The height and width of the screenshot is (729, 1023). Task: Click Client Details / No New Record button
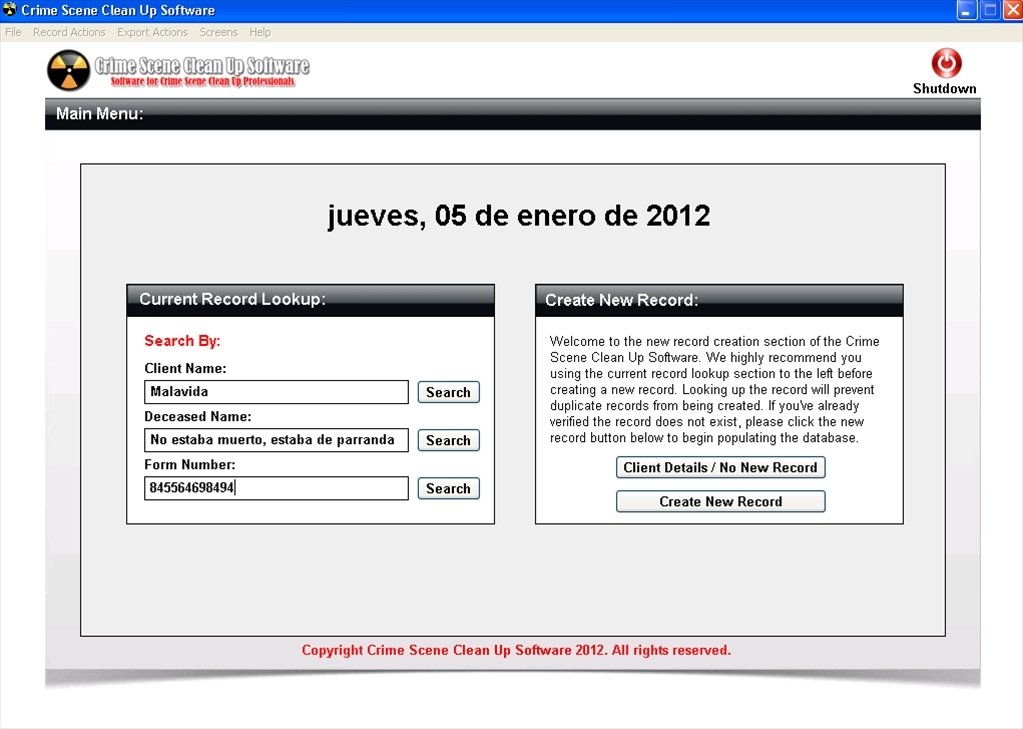[x=720, y=467]
